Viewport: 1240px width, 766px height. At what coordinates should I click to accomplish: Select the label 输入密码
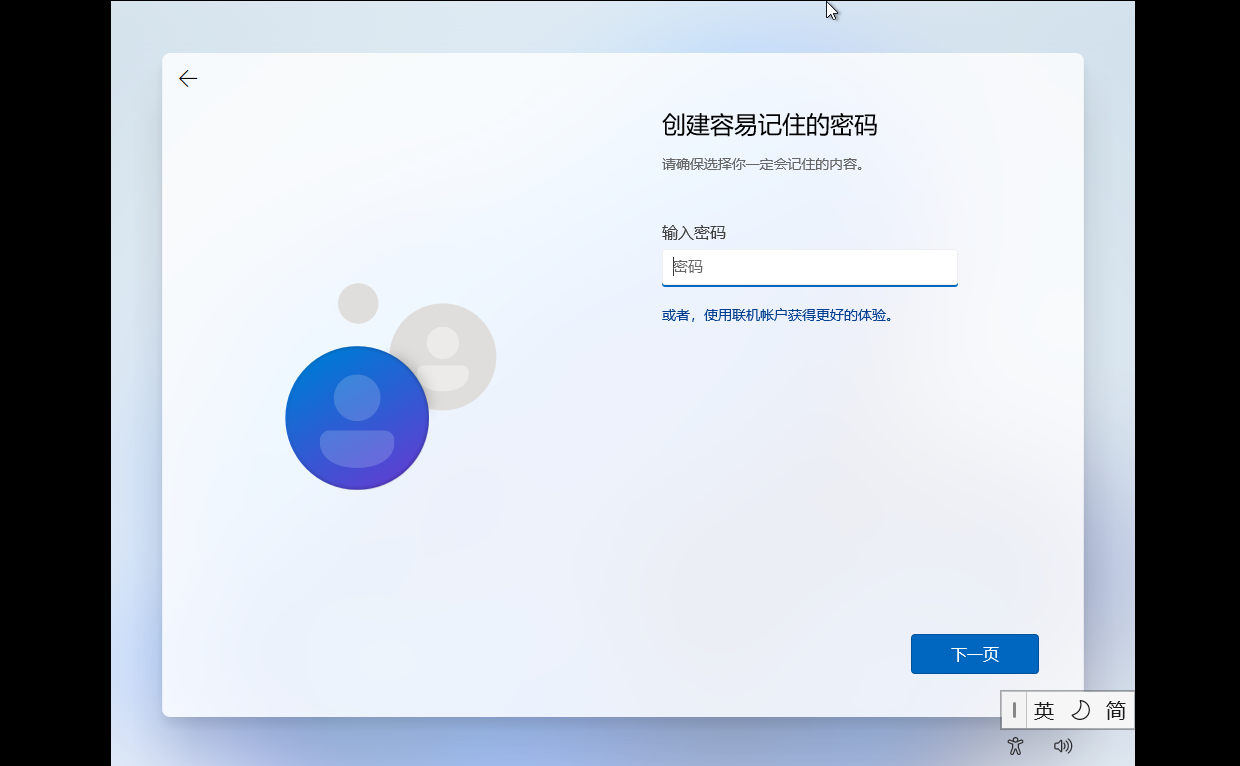pos(694,232)
